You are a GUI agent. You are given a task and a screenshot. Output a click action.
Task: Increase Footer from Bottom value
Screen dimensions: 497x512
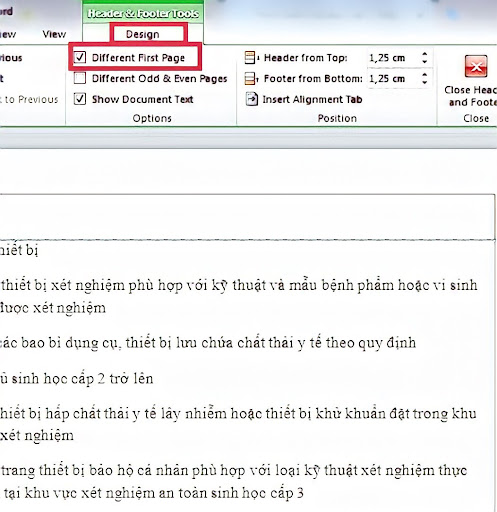click(x=424, y=75)
